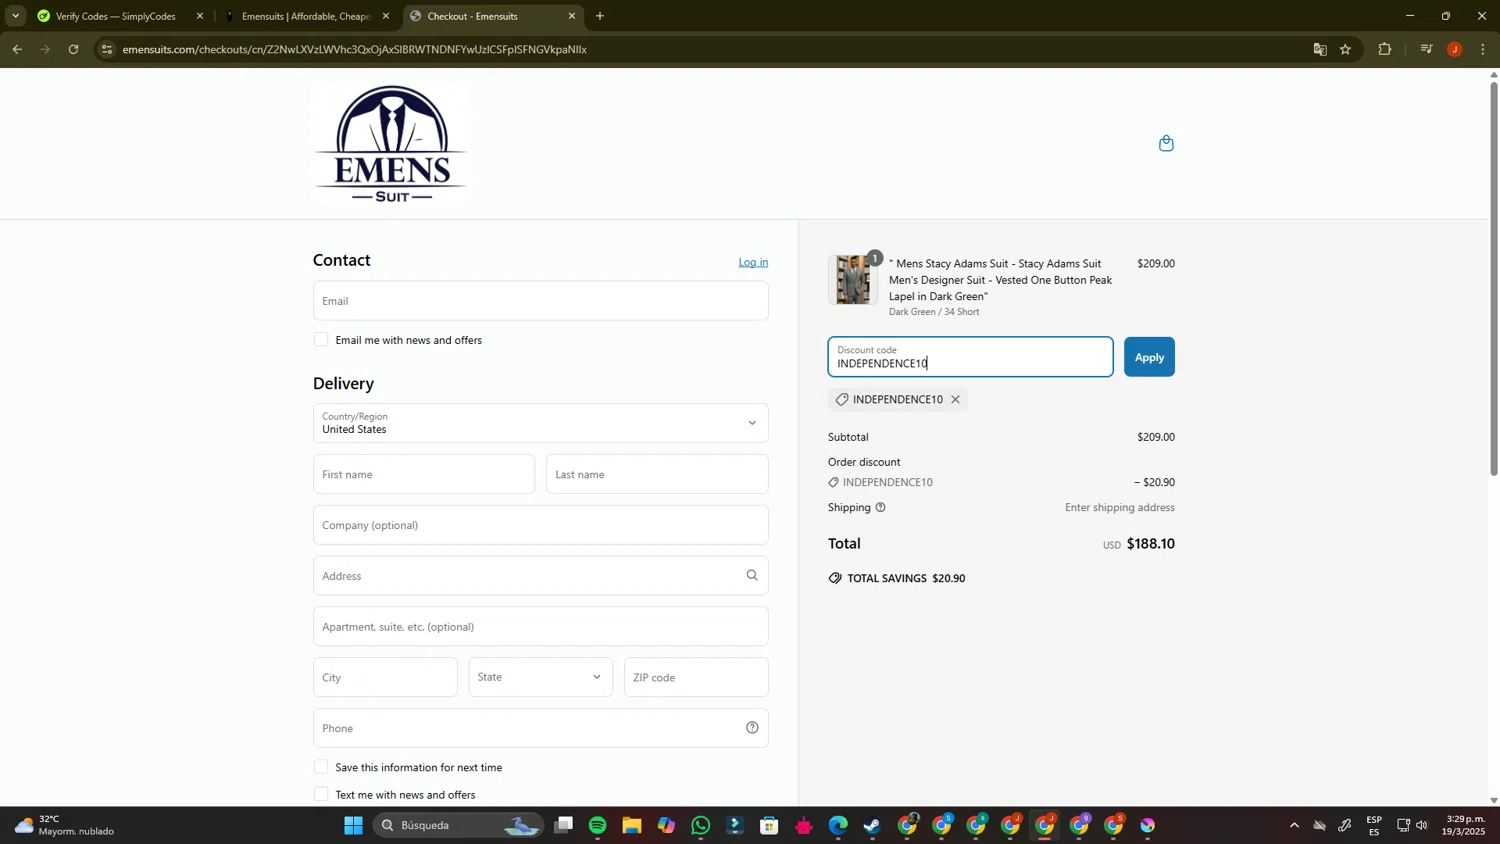1500x844 pixels.
Task: Bookmark this page with the star icon
Action: click(1346, 49)
